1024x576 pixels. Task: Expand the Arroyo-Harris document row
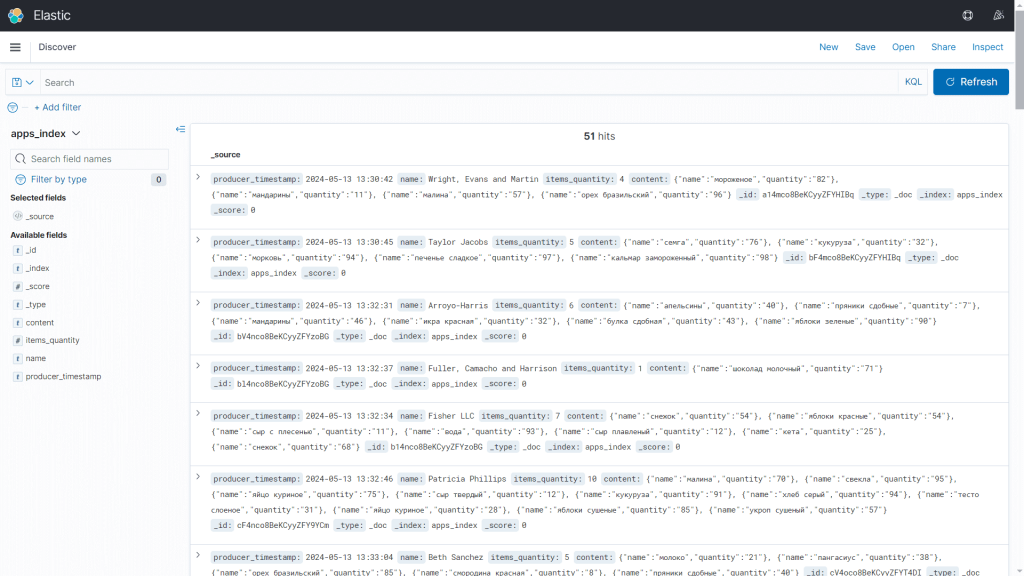[198, 303]
